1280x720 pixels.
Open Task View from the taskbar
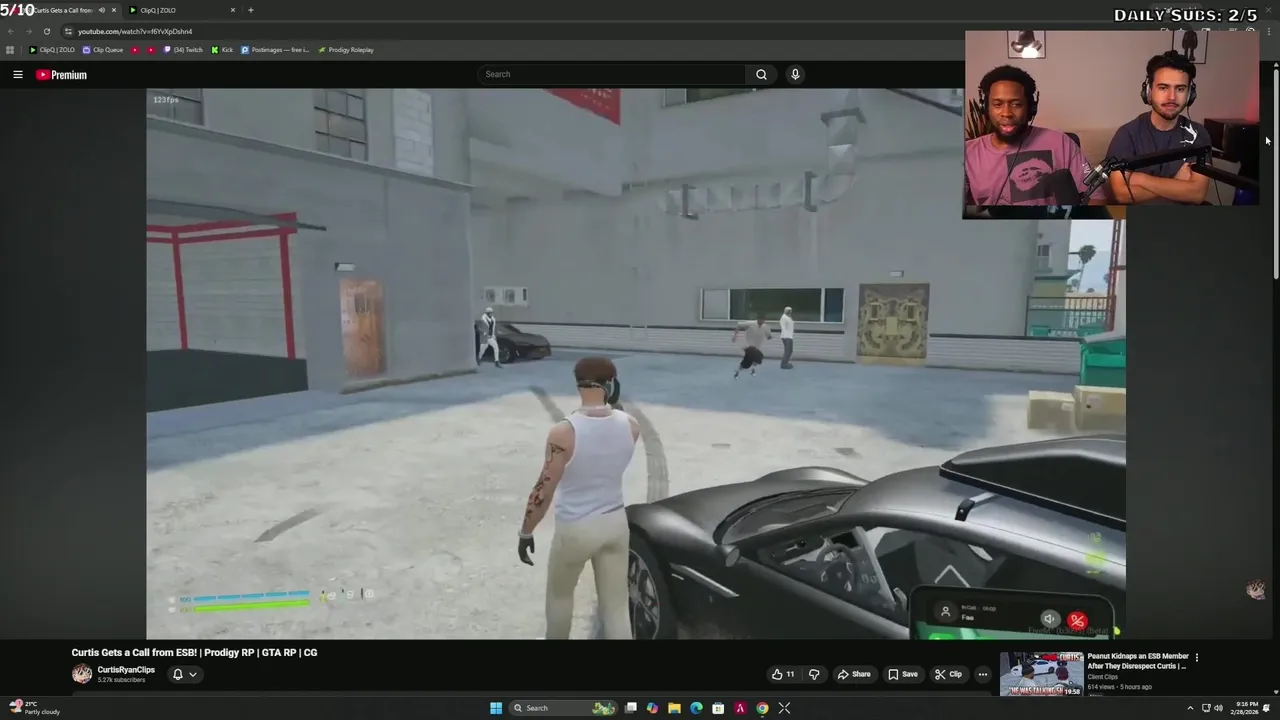coord(631,708)
